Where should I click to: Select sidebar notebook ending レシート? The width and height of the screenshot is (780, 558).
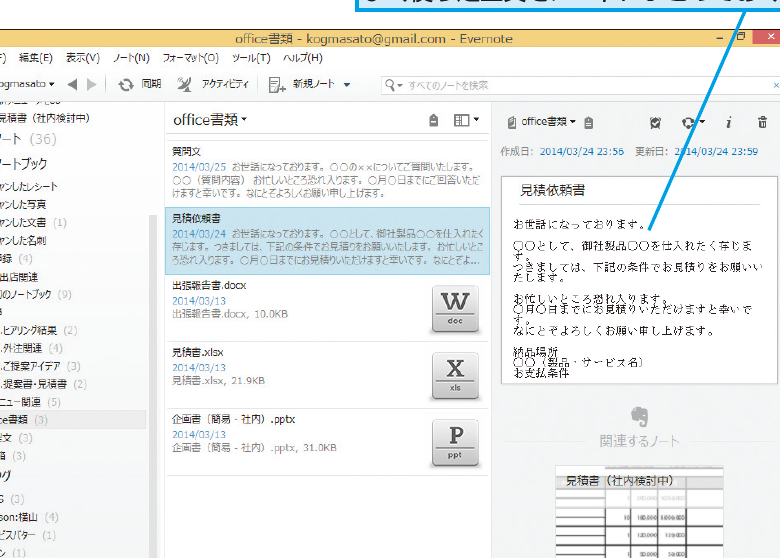click(x=29, y=186)
